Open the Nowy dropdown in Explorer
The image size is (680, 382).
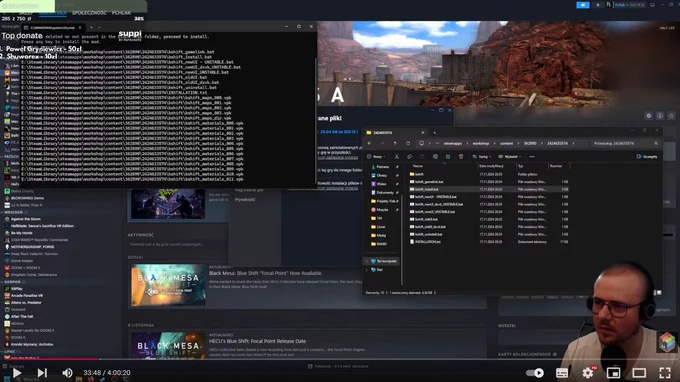coord(376,157)
